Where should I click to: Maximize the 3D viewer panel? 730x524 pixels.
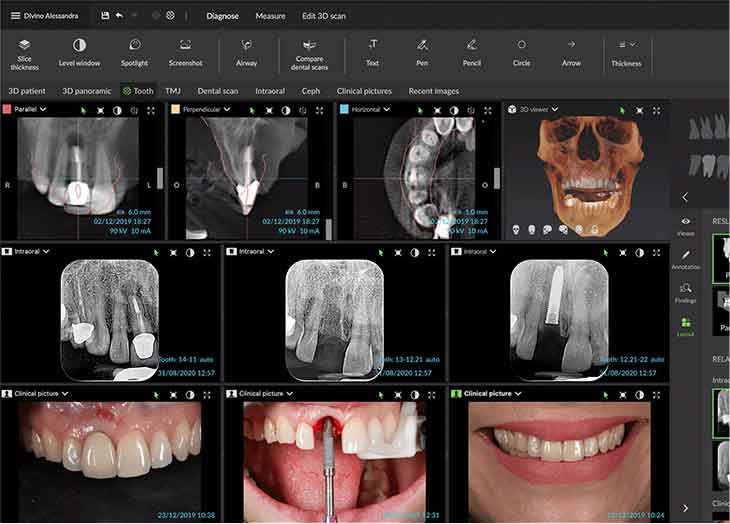[656, 111]
